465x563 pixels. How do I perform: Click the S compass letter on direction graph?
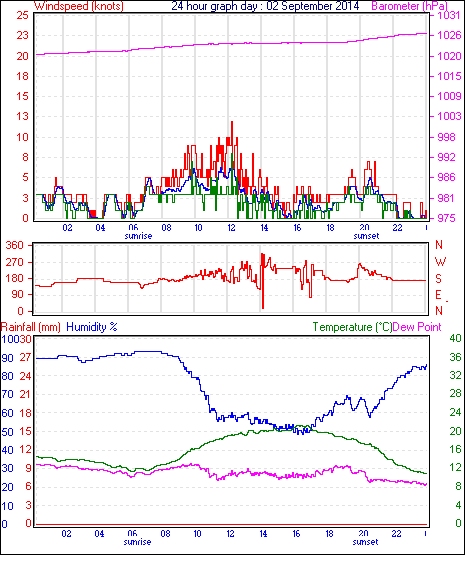point(438,279)
